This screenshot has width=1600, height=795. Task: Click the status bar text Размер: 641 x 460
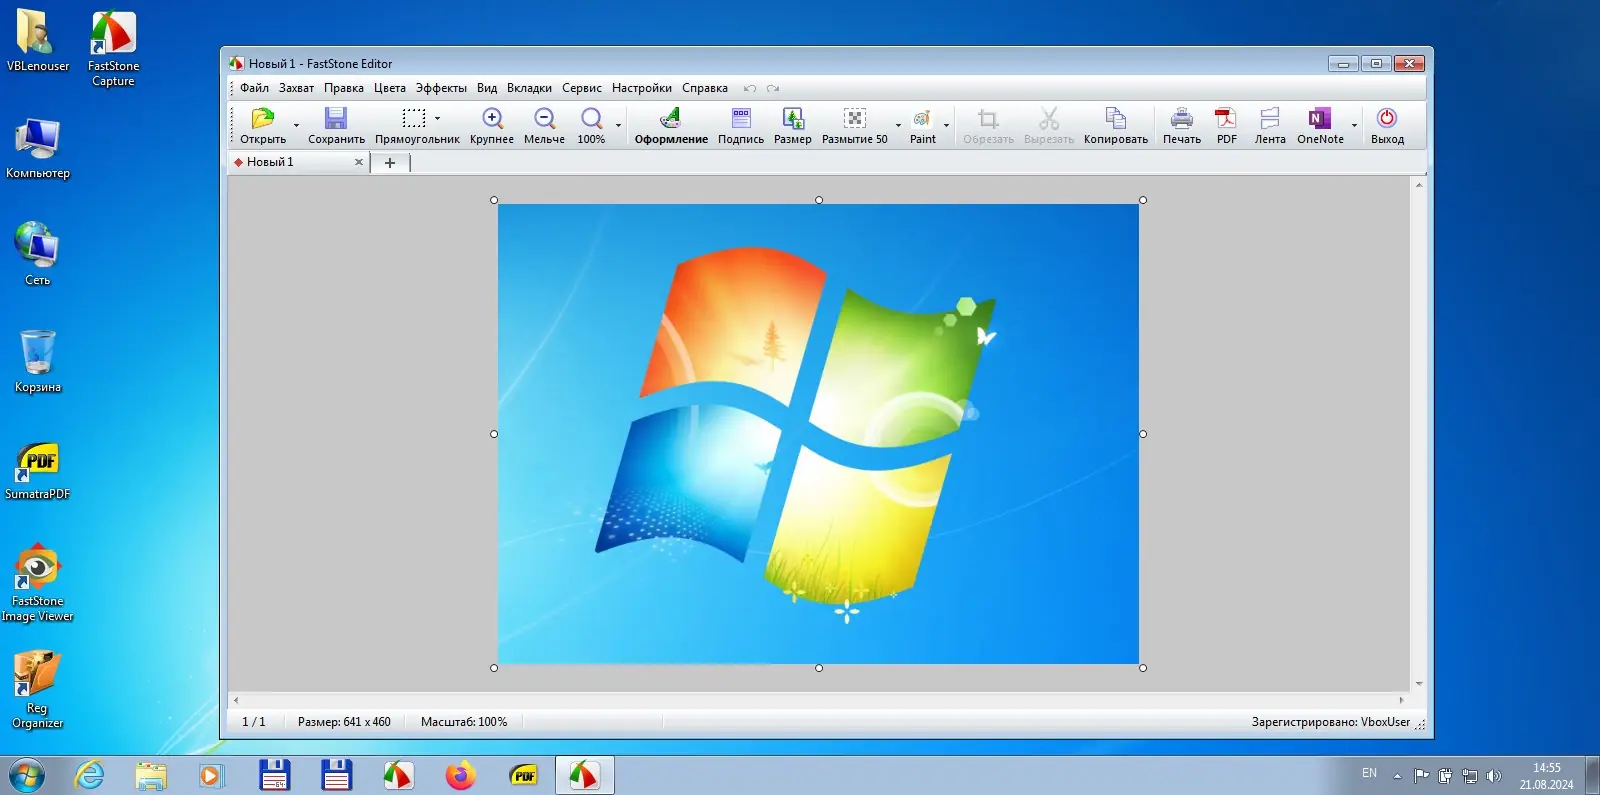(x=344, y=722)
